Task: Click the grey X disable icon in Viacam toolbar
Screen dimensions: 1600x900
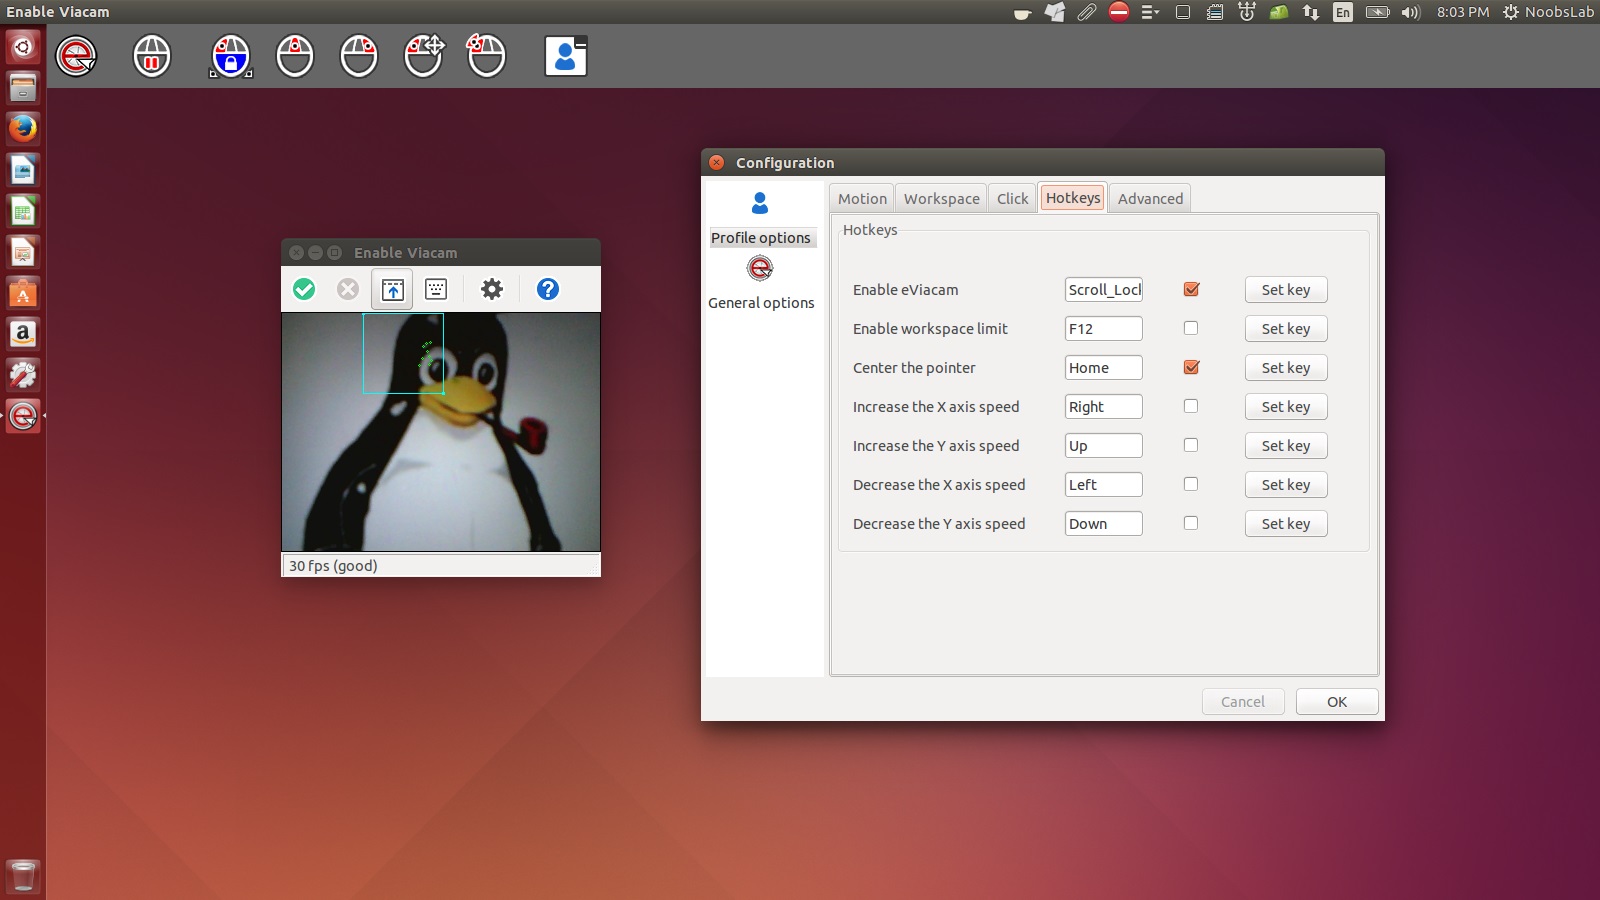Action: (x=348, y=289)
